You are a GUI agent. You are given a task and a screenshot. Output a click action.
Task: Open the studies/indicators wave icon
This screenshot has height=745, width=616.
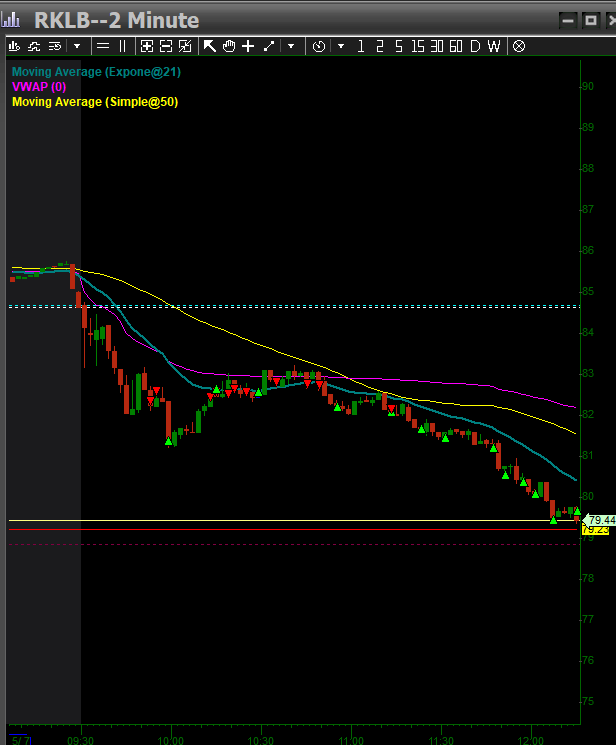[x=34, y=46]
